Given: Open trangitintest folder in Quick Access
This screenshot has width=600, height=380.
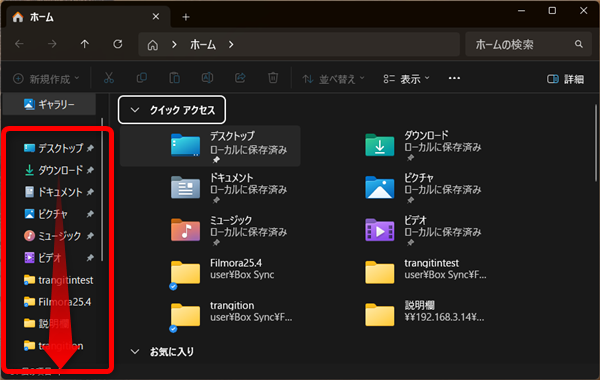Looking at the screenshot, I should (x=425, y=273).
